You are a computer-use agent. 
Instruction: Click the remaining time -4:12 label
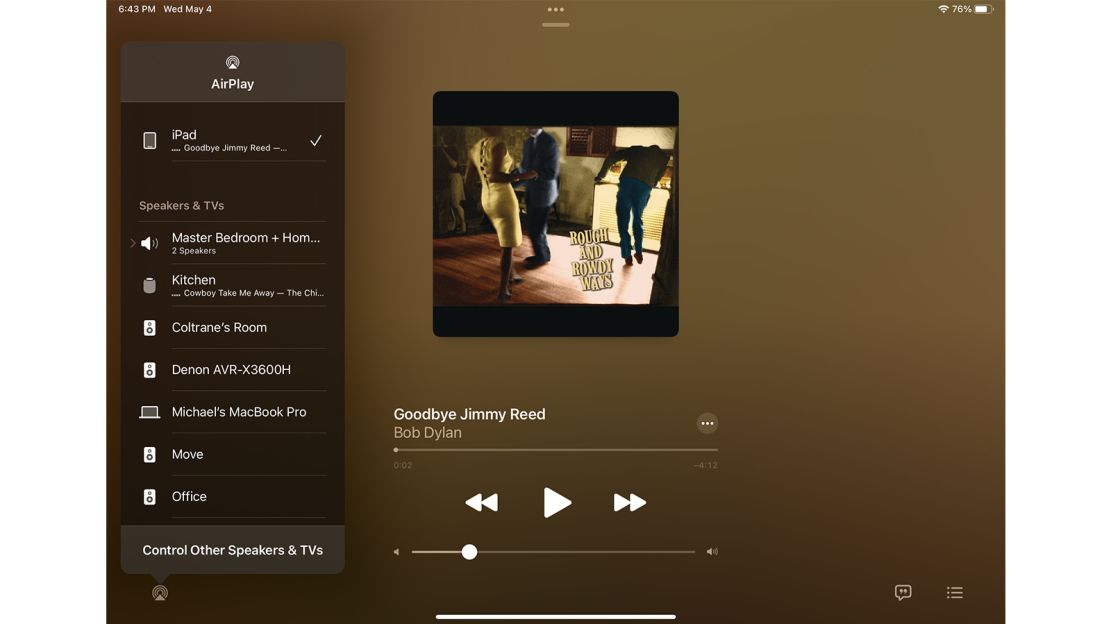tap(705, 465)
